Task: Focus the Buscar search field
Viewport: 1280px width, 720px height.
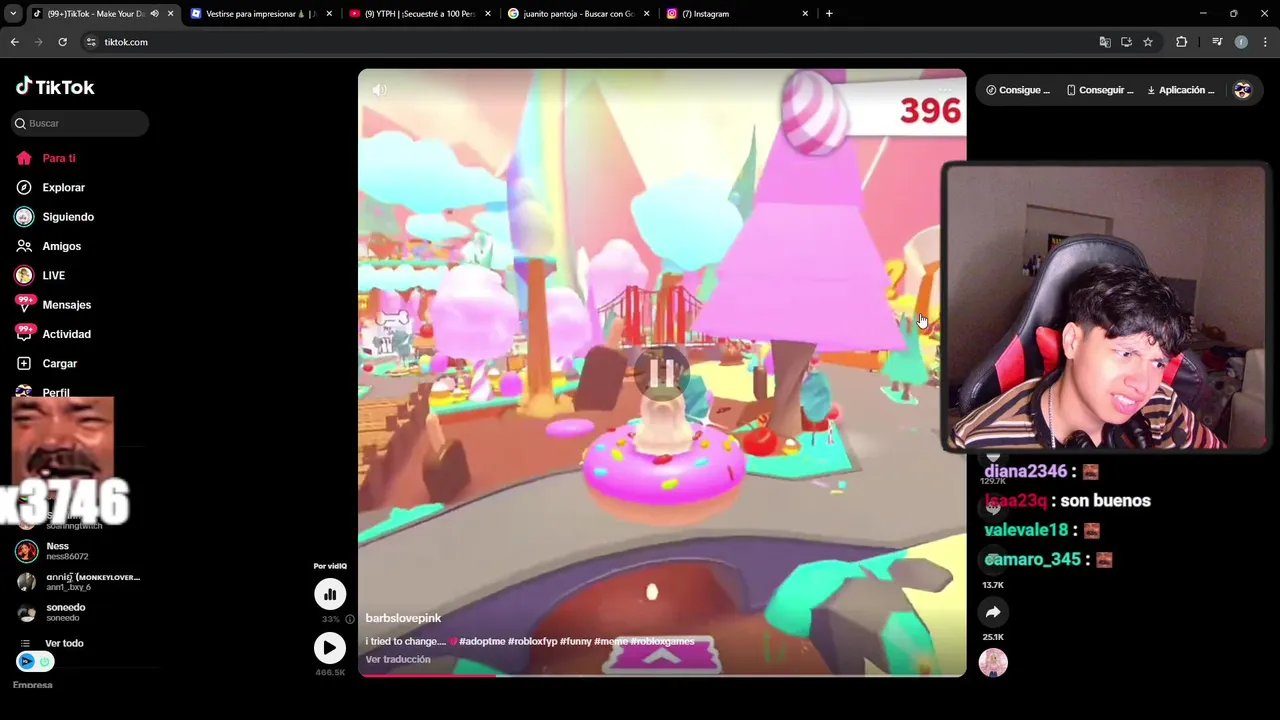Action: (x=80, y=123)
